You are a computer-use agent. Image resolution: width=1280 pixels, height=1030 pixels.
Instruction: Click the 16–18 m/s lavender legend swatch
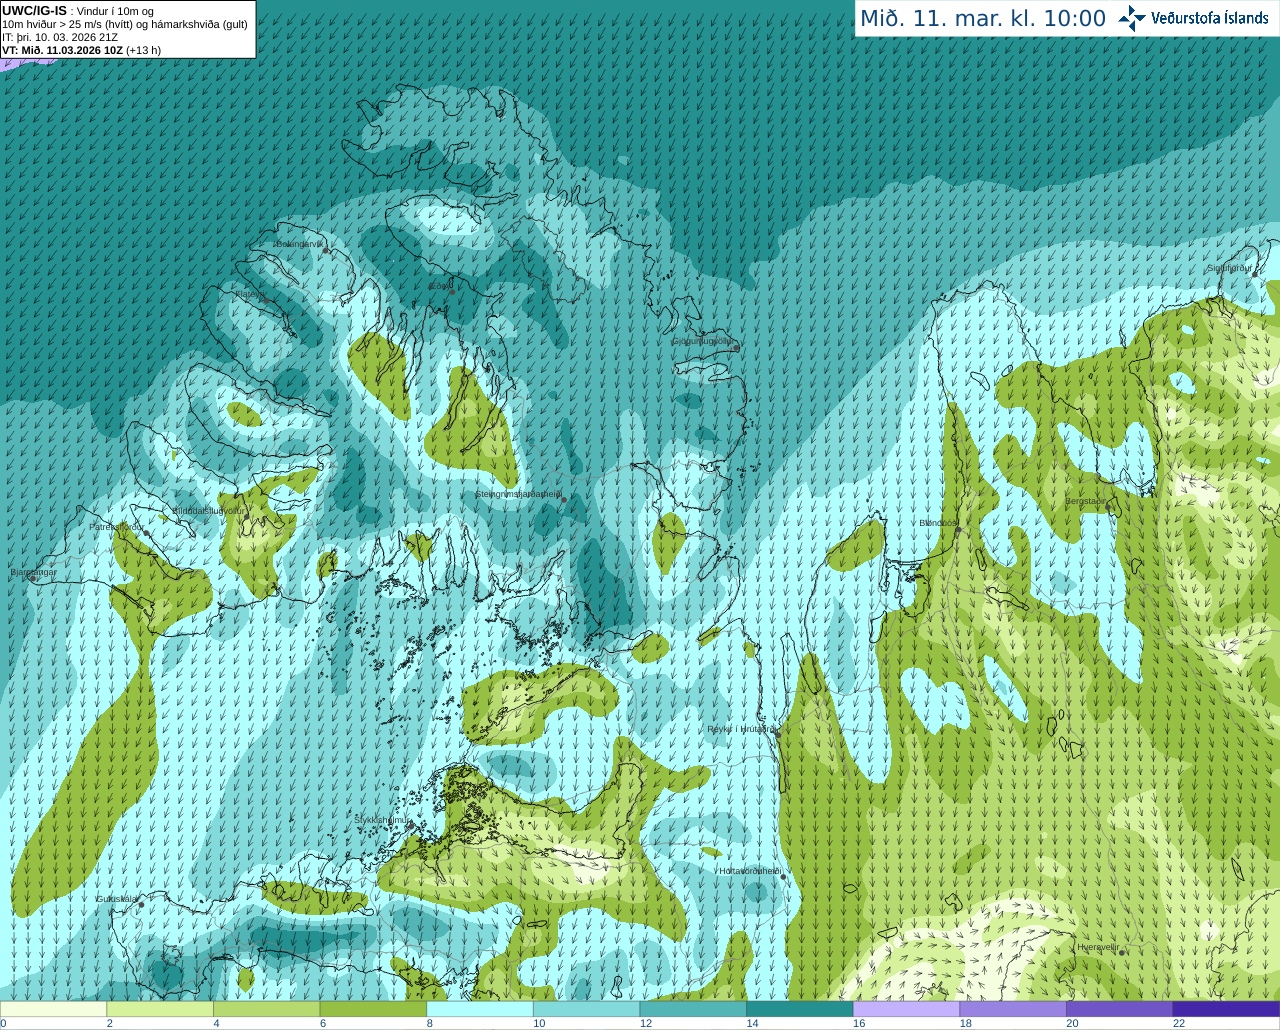click(906, 1009)
